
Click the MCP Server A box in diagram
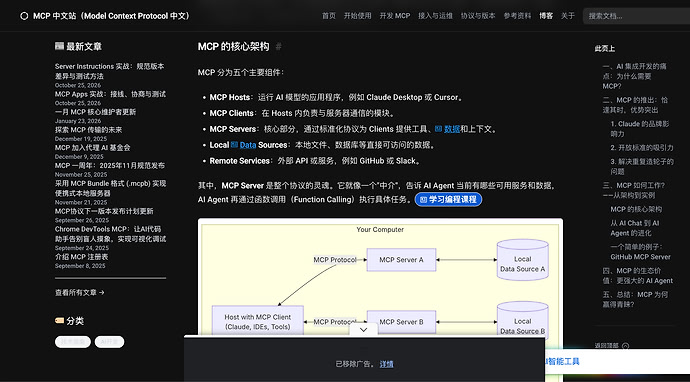[x=401, y=260]
